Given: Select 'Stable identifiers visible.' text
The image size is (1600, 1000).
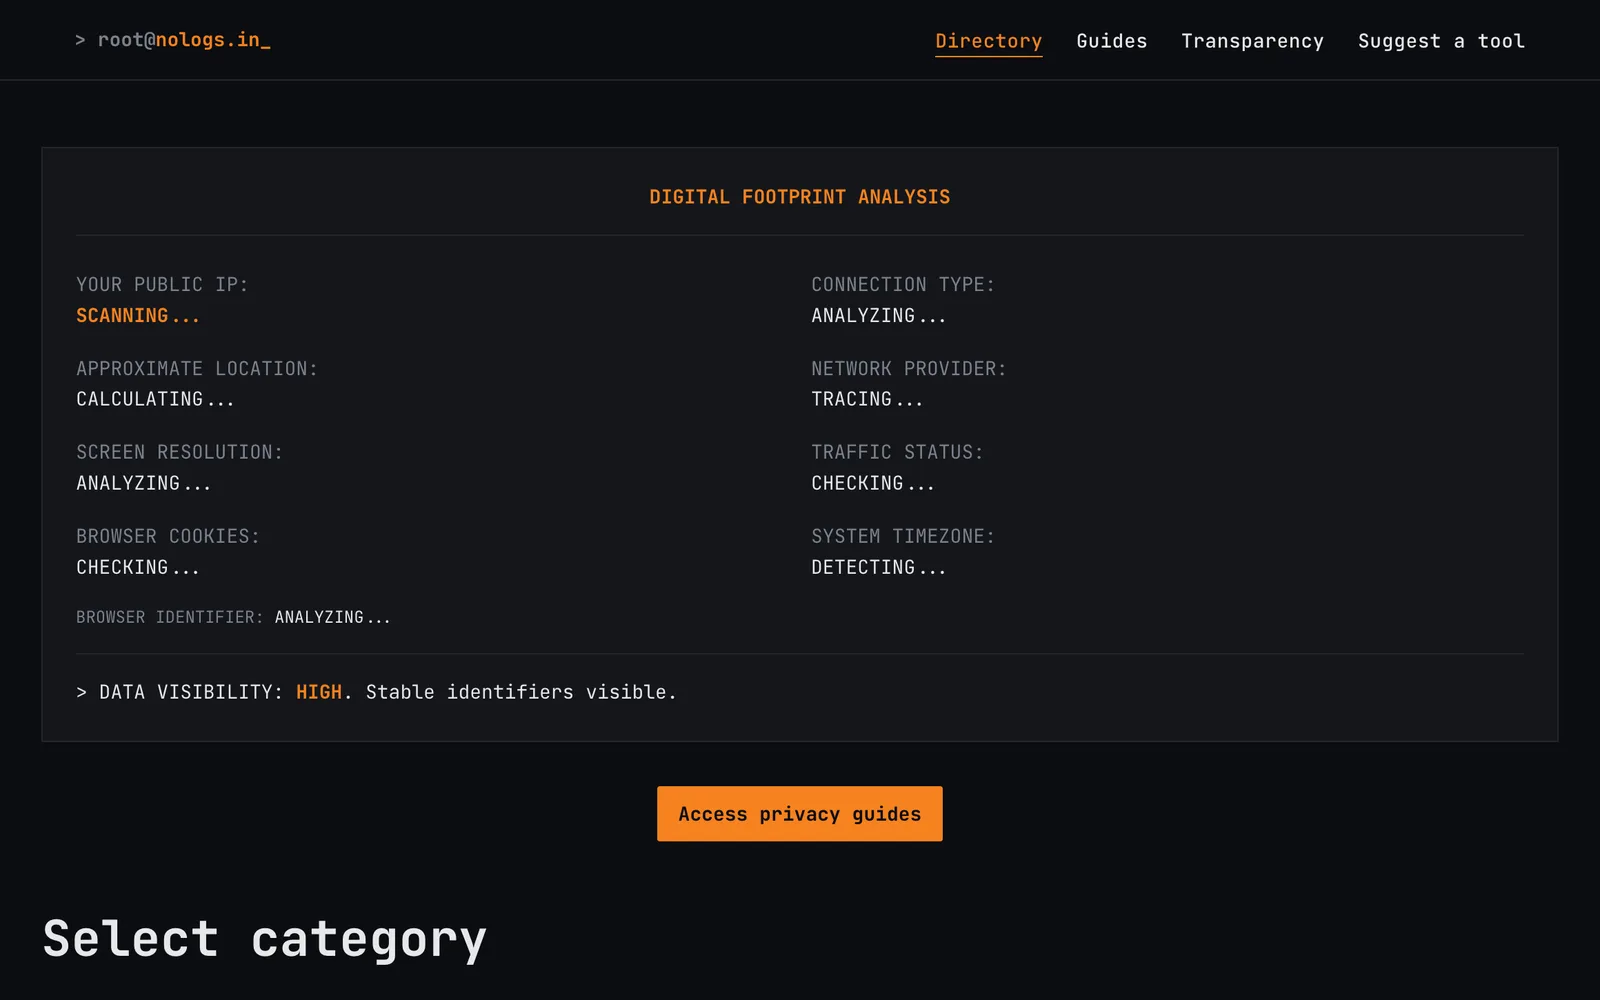Looking at the screenshot, I should point(521,692).
